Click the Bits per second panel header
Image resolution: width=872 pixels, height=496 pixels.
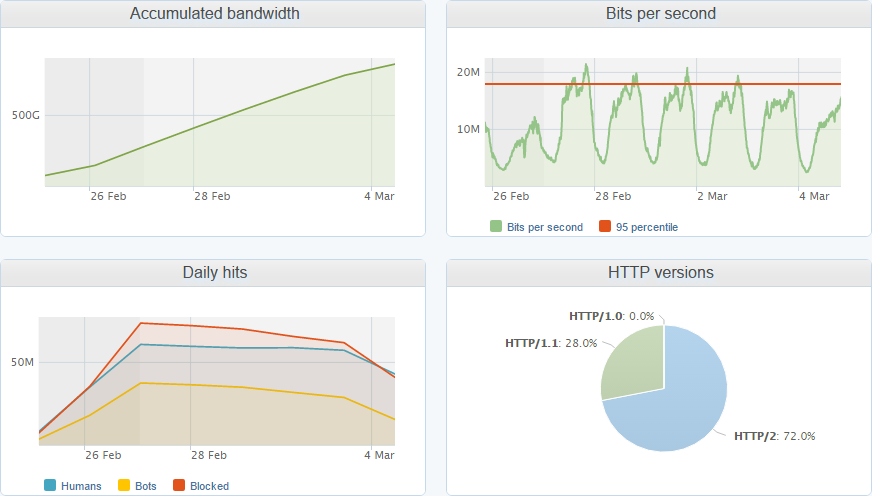660,14
